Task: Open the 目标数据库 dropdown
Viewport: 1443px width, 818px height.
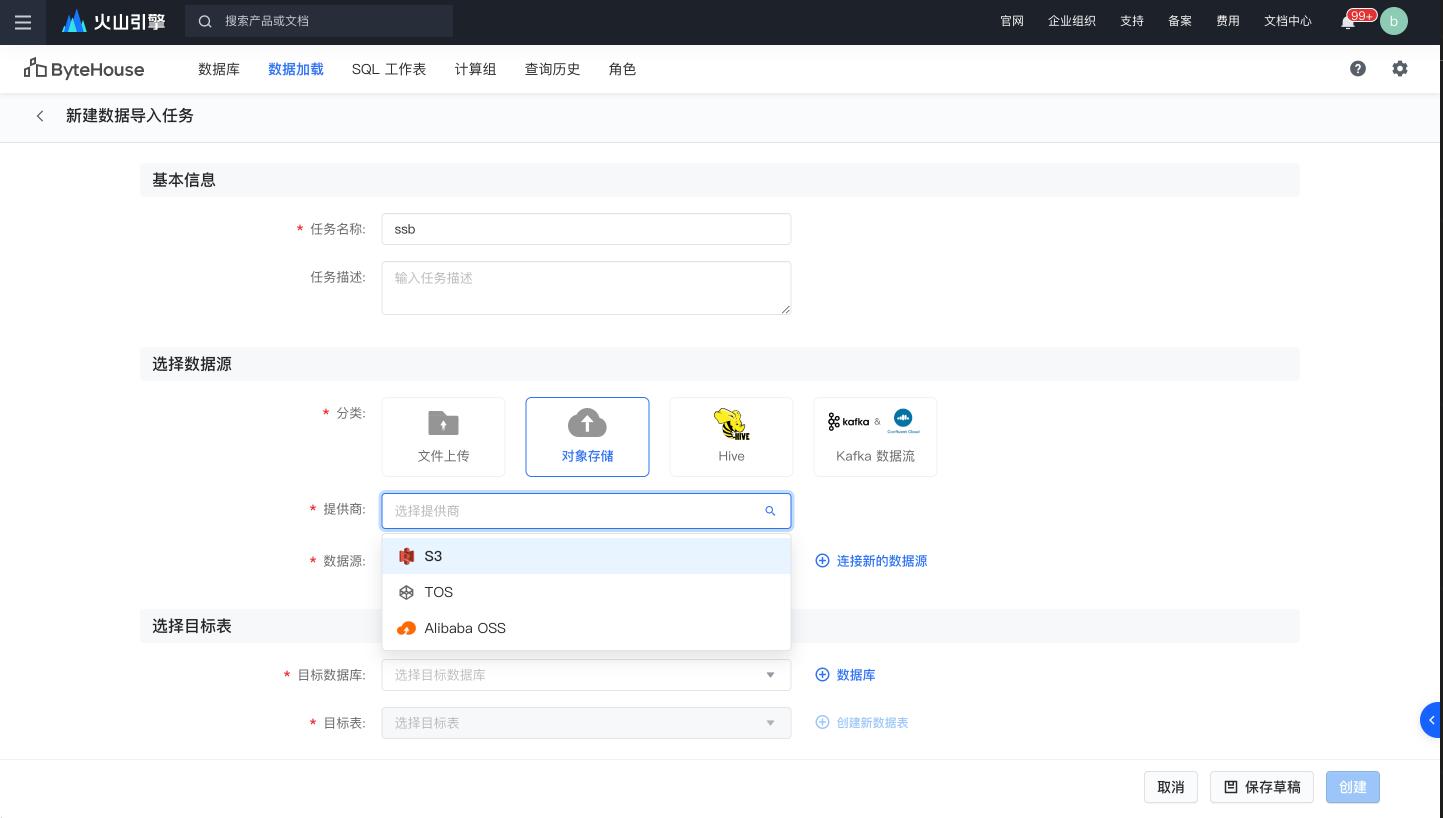Action: [x=586, y=675]
